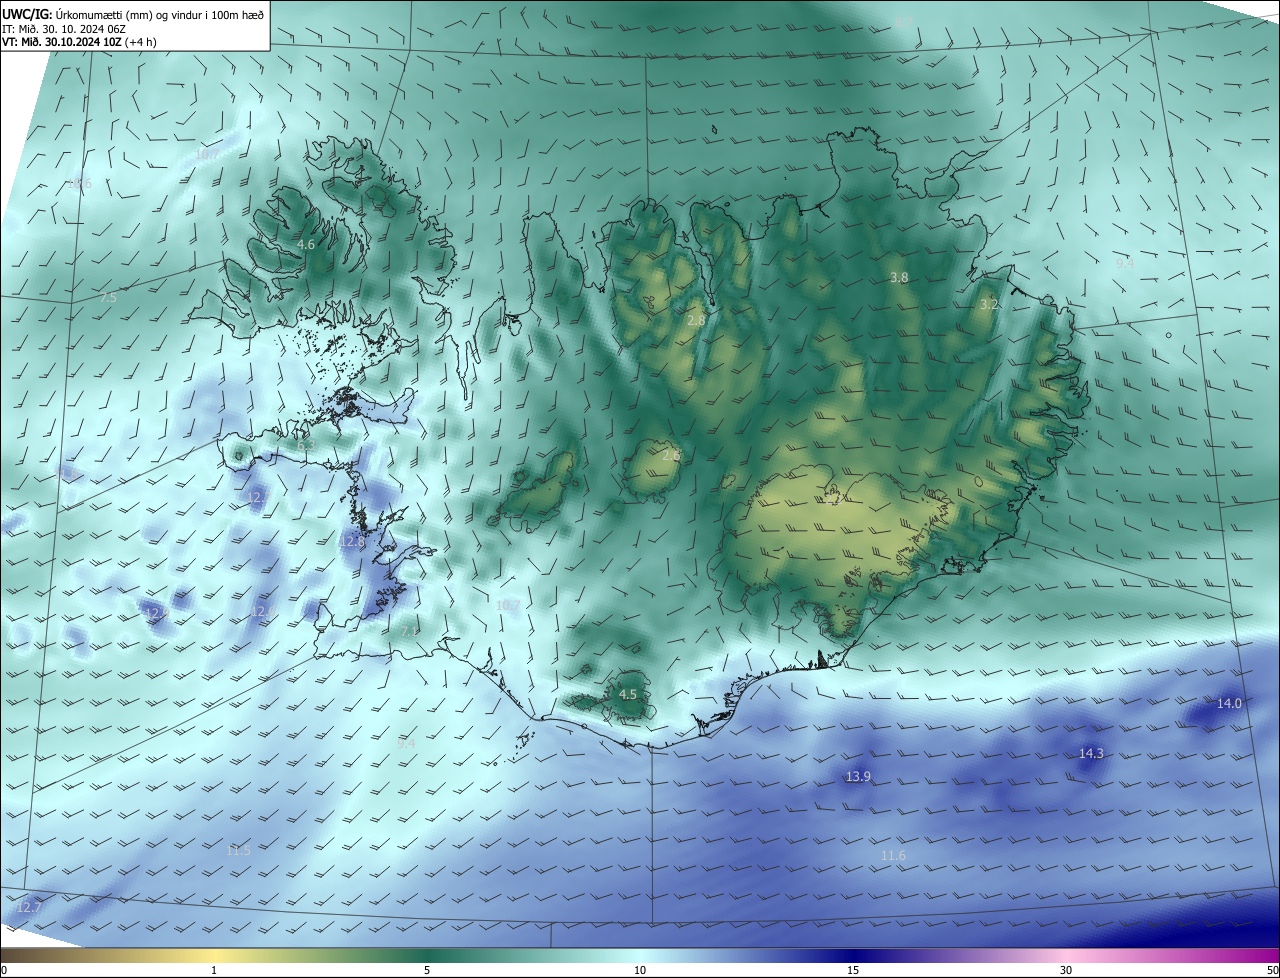Click the 15 tick on the color scale

pos(853,970)
